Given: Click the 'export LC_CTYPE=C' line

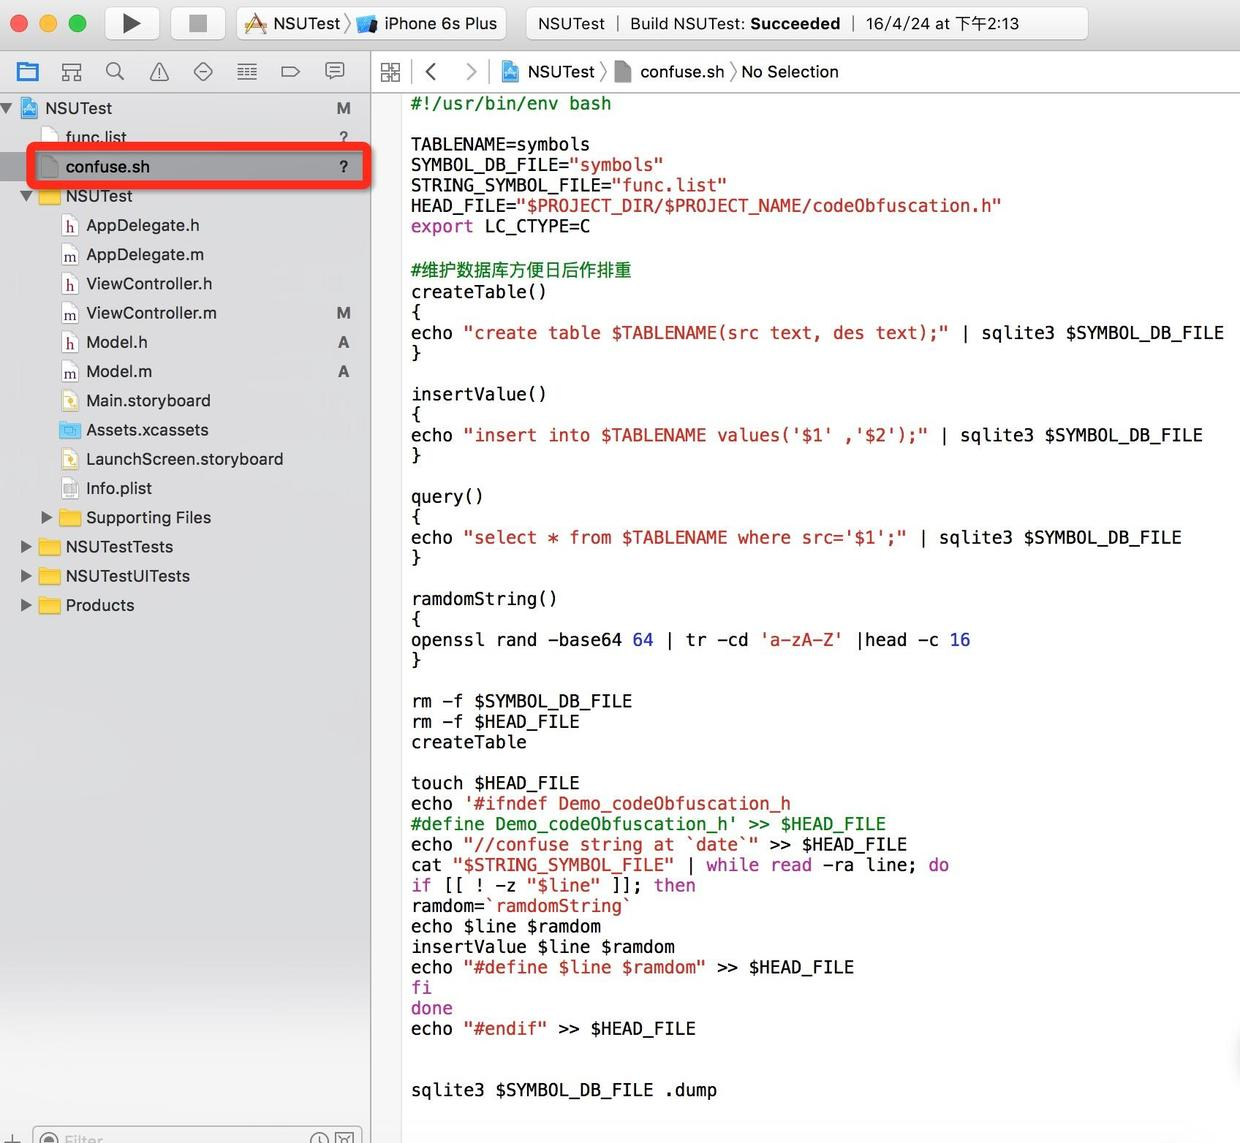Looking at the screenshot, I should (x=500, y=226).
